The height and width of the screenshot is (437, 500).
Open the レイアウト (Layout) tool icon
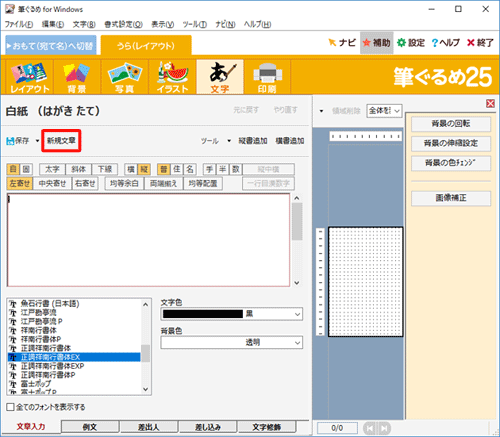pyautogui.click(x=29, y=77)
